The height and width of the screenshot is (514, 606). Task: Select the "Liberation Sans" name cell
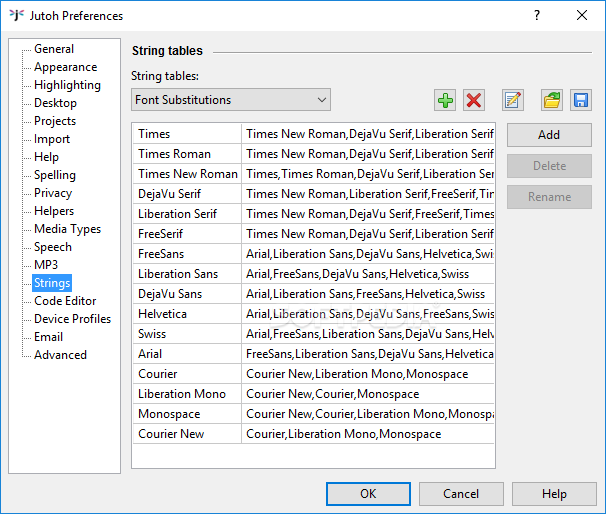point(187,274)
